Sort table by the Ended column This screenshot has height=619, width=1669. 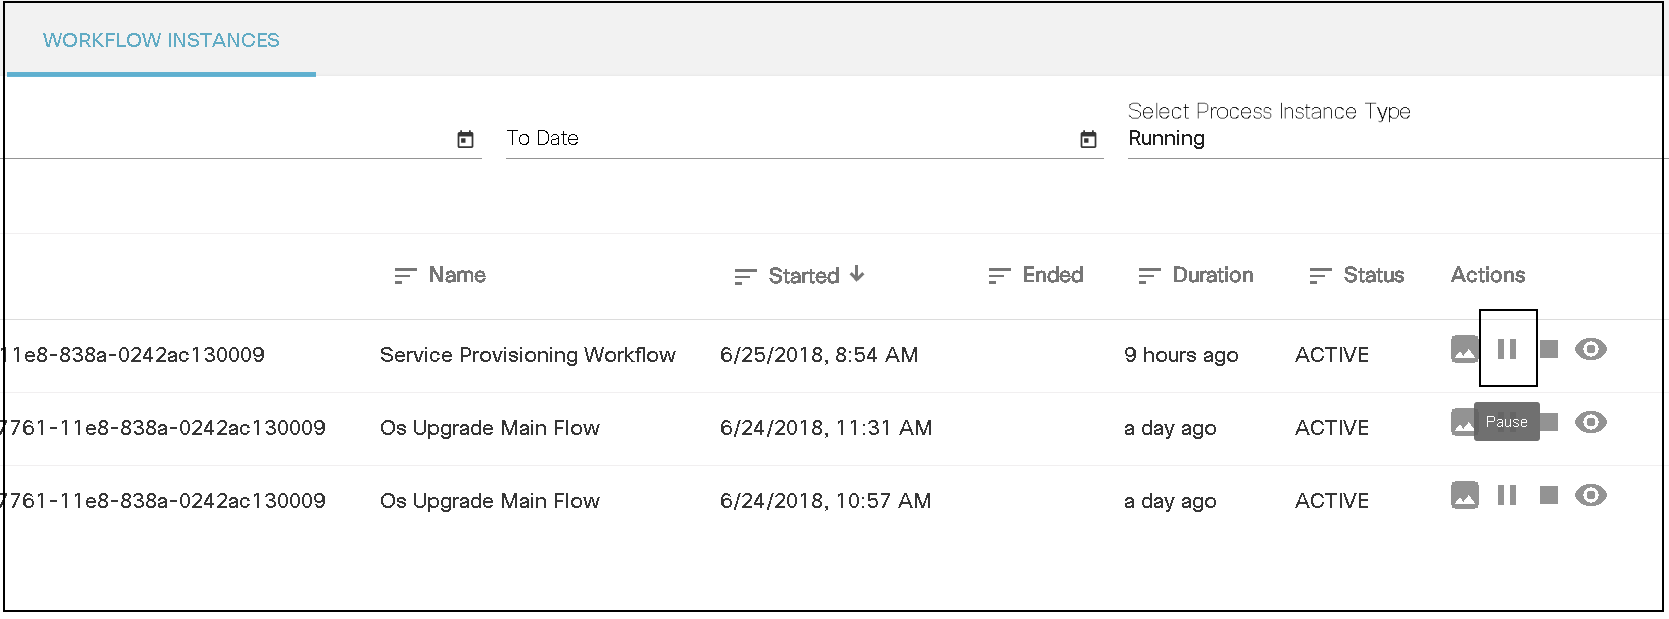point(1052,275)
